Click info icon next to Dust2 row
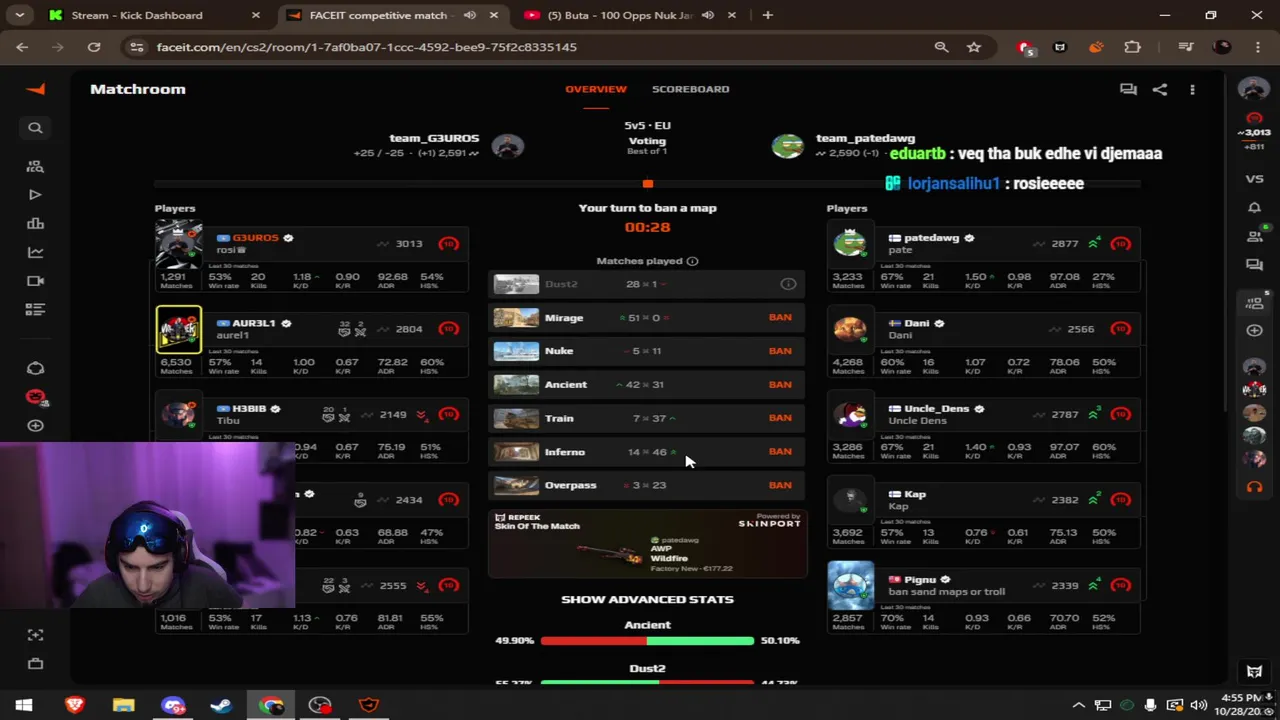1280x720 pixels. click(x=788, y=284)
